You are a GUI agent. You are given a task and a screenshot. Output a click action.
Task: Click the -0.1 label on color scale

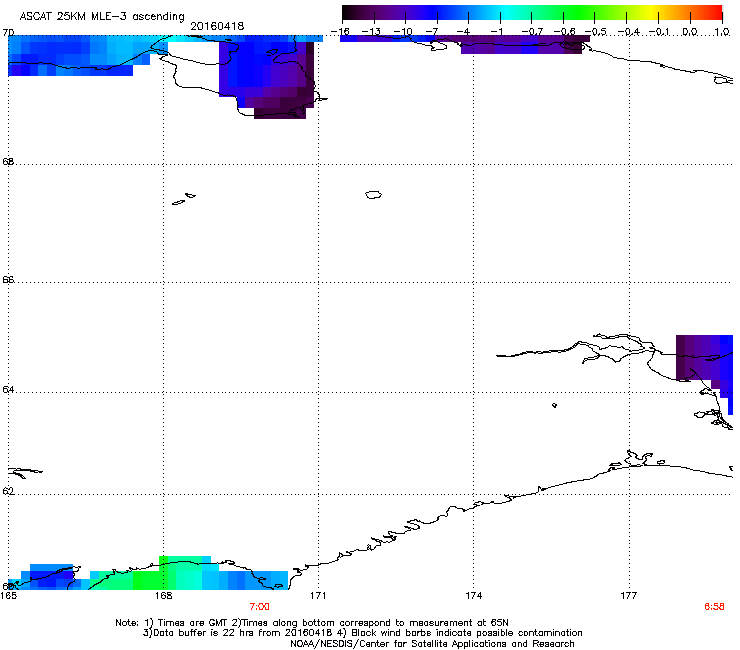(x=659, y=32)
